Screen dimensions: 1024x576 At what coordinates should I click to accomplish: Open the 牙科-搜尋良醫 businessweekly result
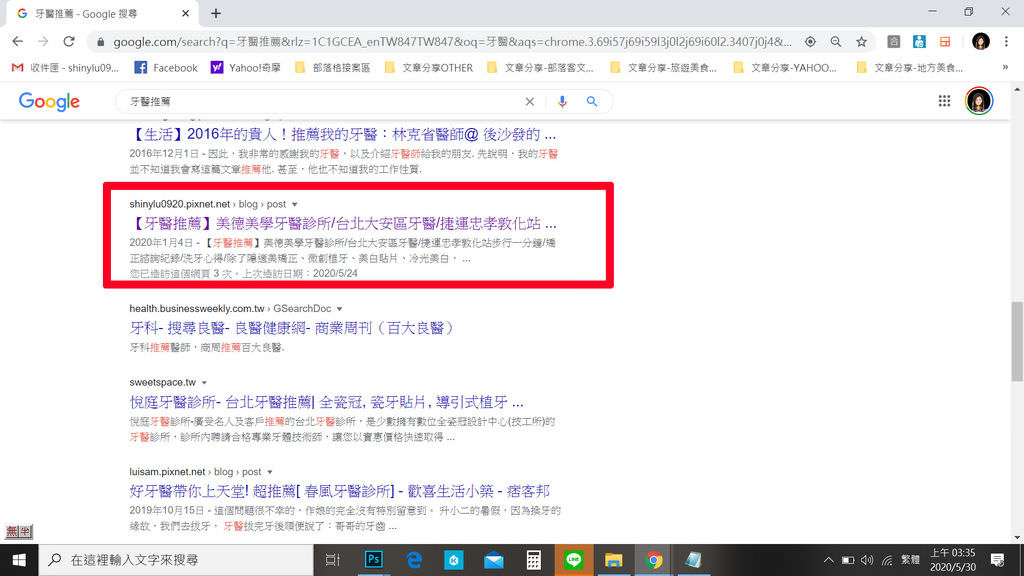[293, 328]
